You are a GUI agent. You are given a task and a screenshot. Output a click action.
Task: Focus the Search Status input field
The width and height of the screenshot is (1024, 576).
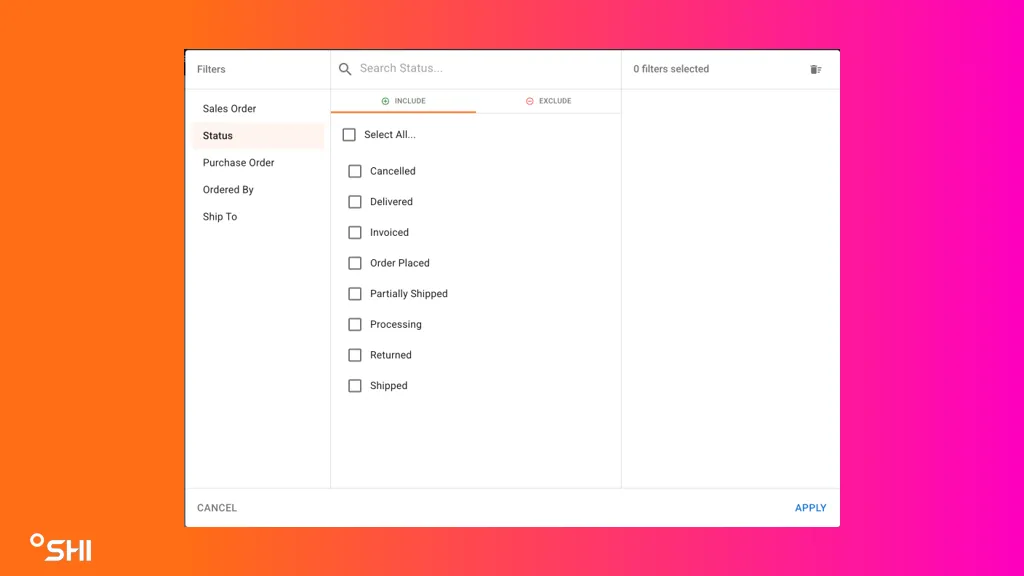click(483, 69)
